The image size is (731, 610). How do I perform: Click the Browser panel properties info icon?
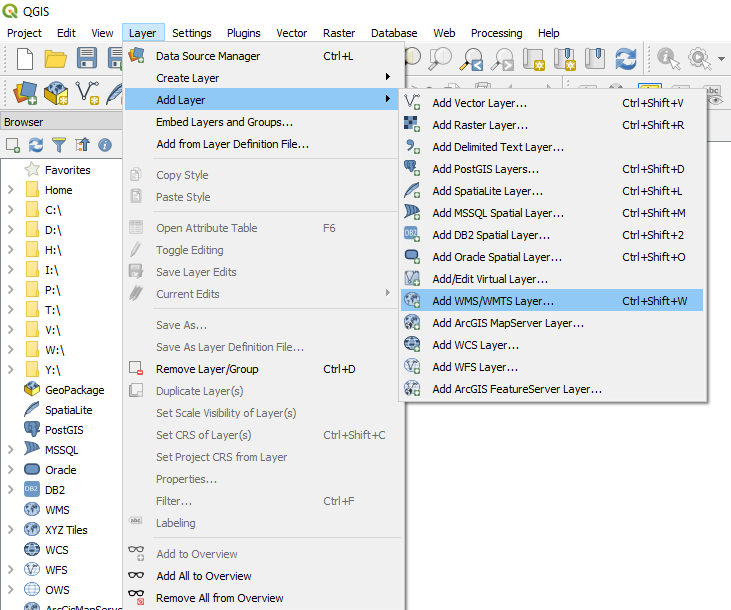pos(104,145)
